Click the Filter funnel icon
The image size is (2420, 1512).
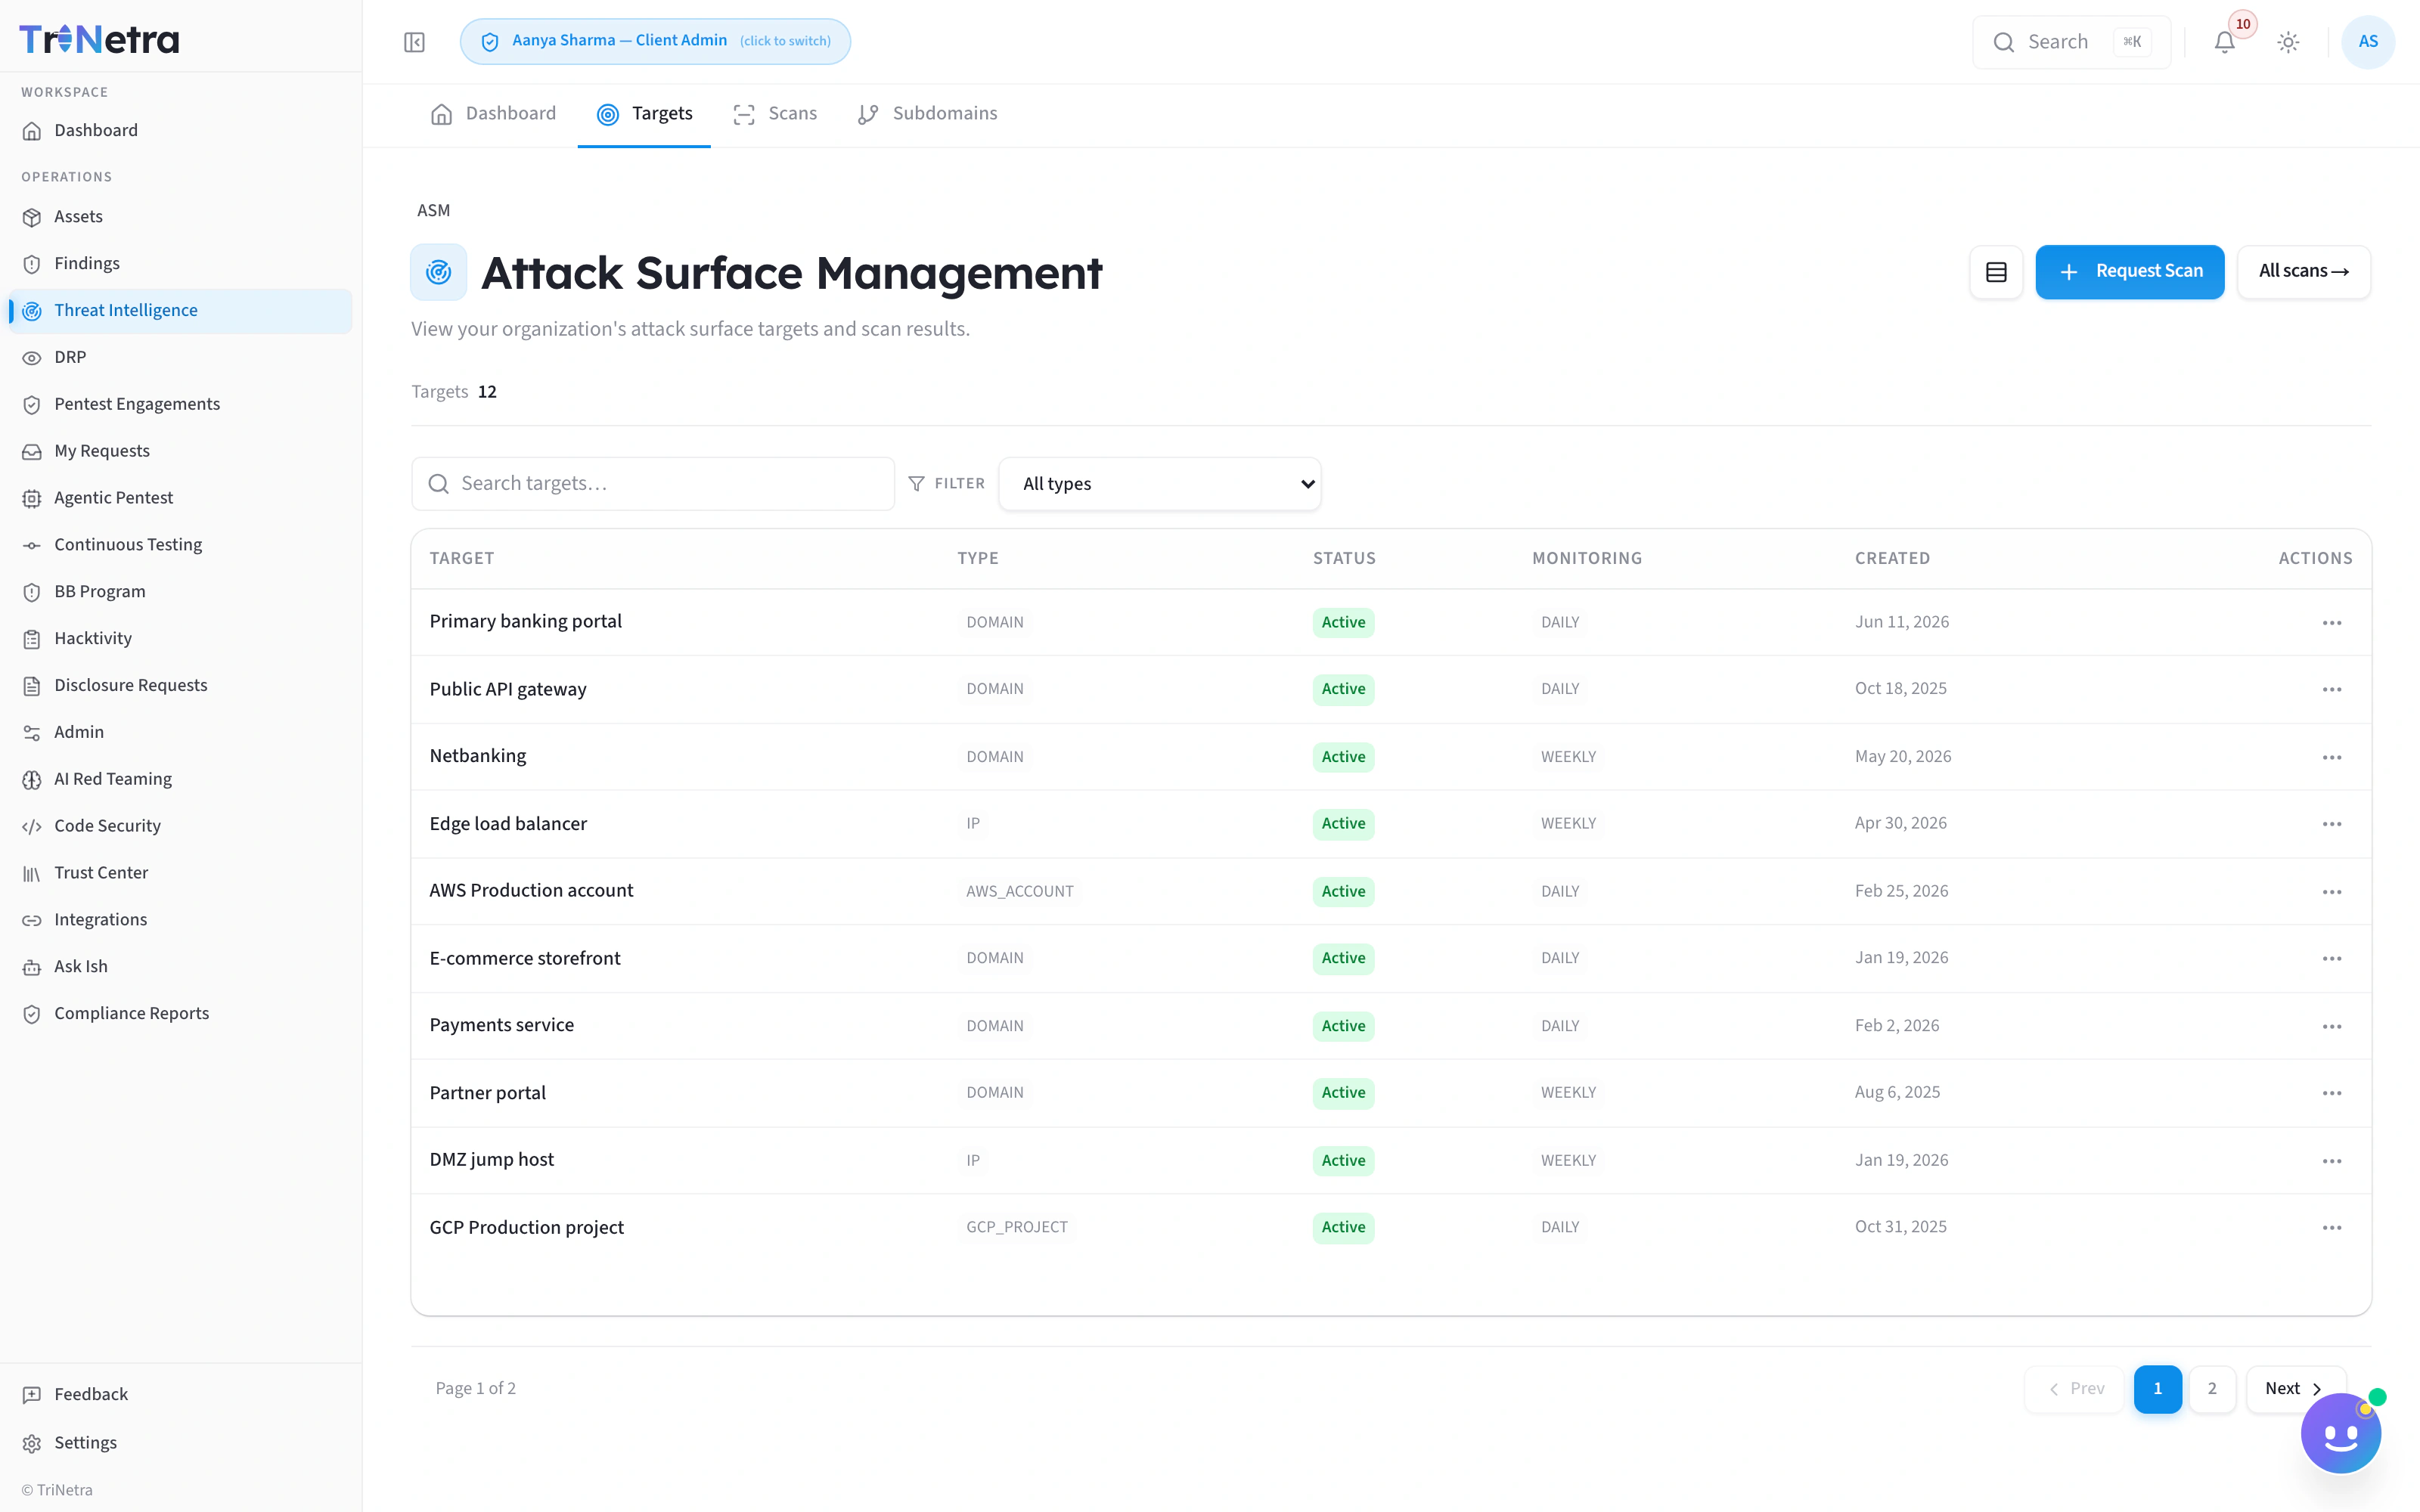[x=916, y=484]
